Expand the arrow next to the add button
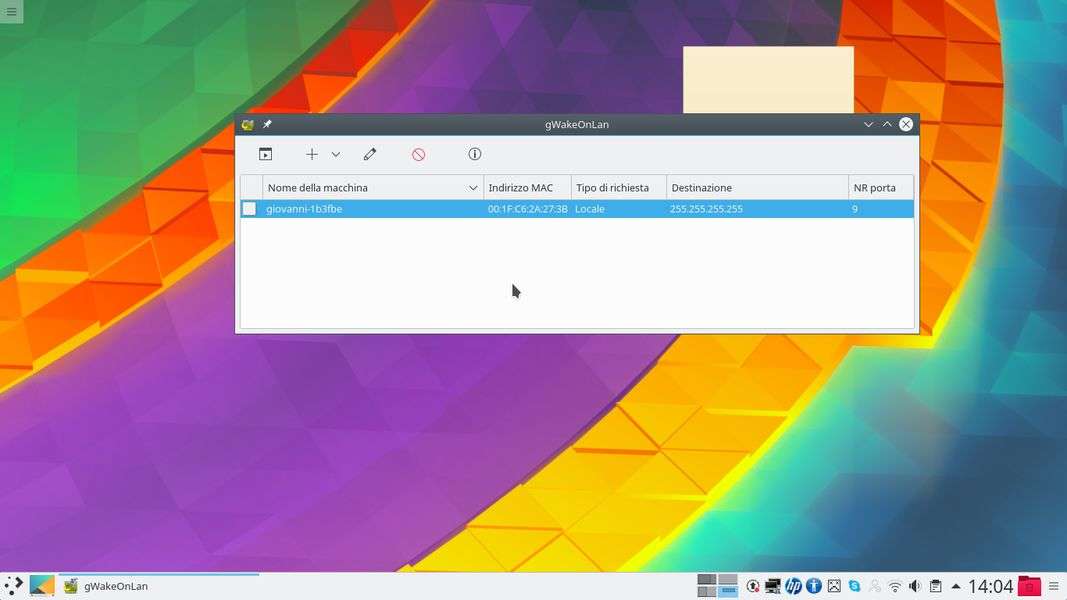This screenshot has width=1067, height=600. [x=336, y=154]
